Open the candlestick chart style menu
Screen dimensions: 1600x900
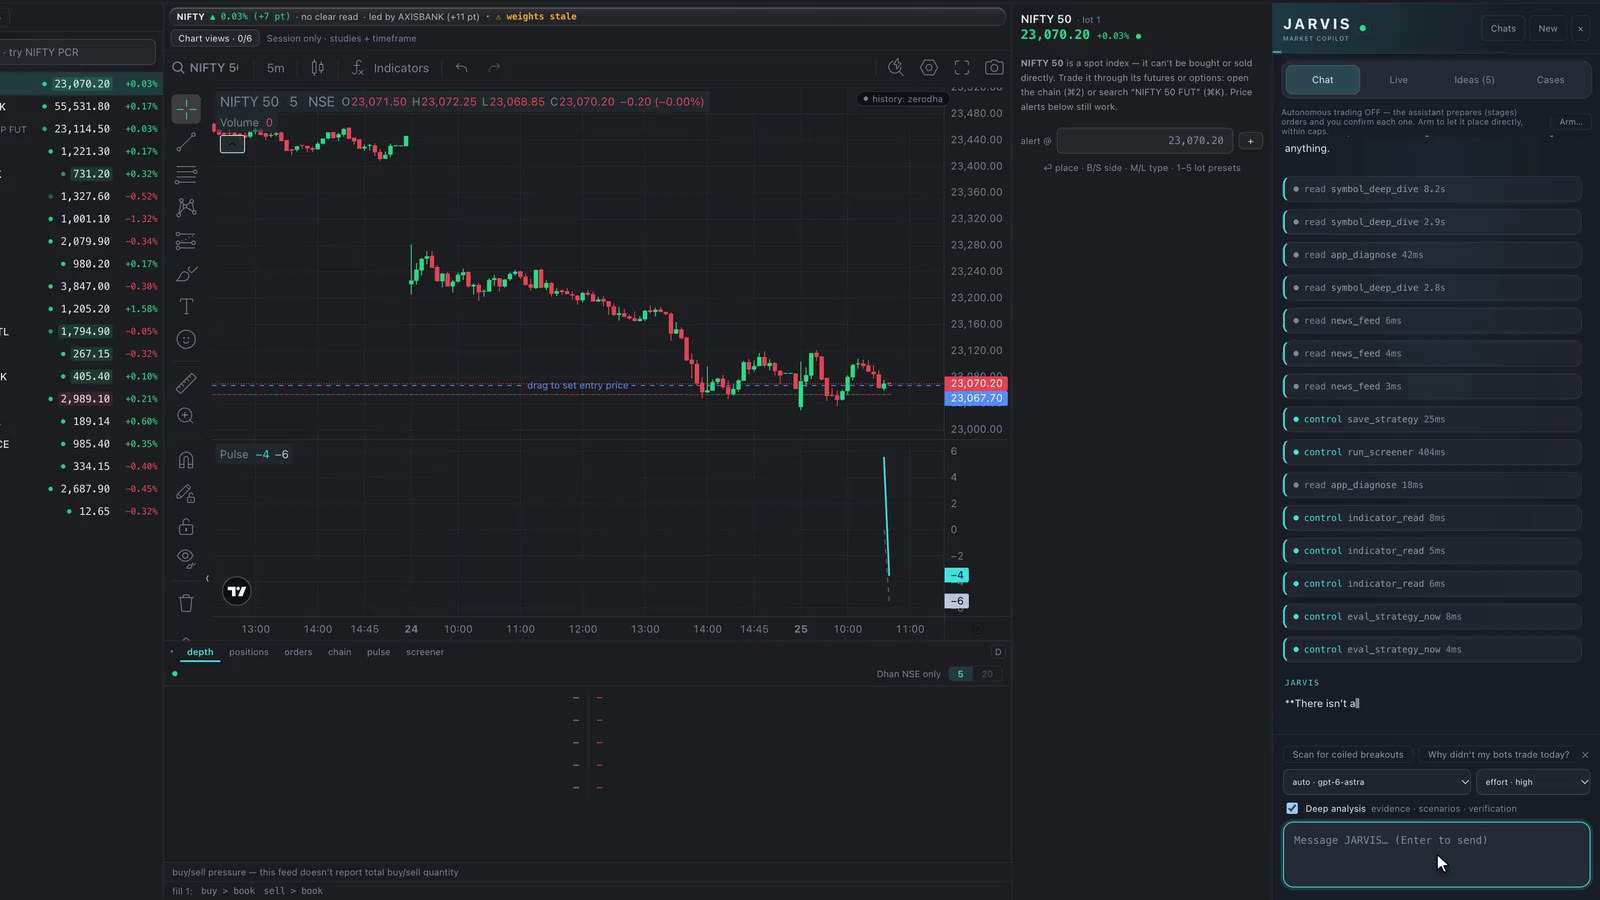[318, 68]
